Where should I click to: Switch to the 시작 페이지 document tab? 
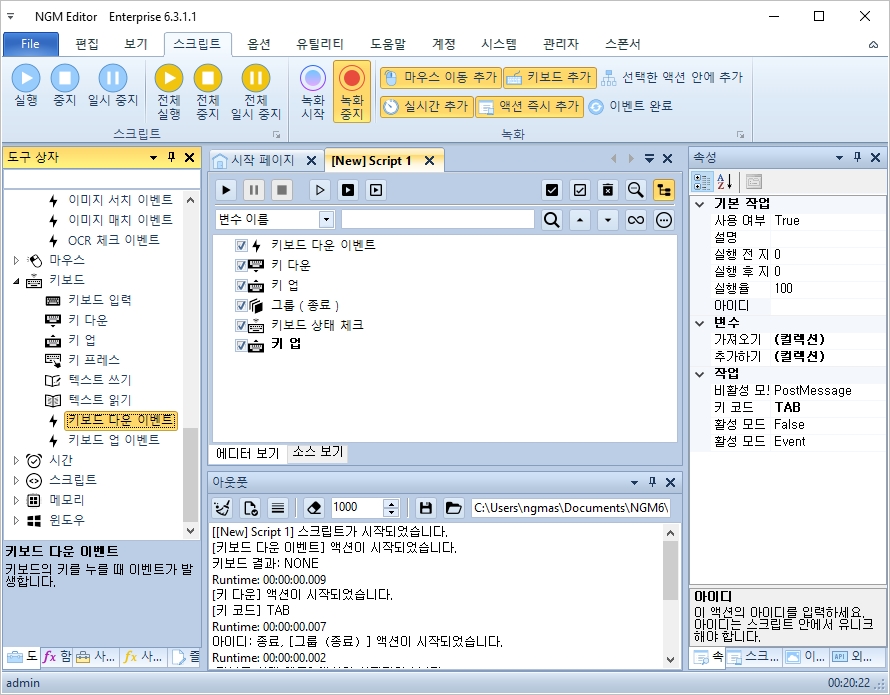pos(262,160)
